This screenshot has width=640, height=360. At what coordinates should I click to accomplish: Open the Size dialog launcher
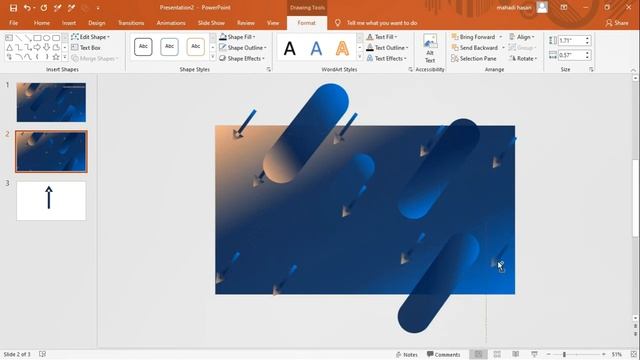pyautogui.click(x=591, y=70)
